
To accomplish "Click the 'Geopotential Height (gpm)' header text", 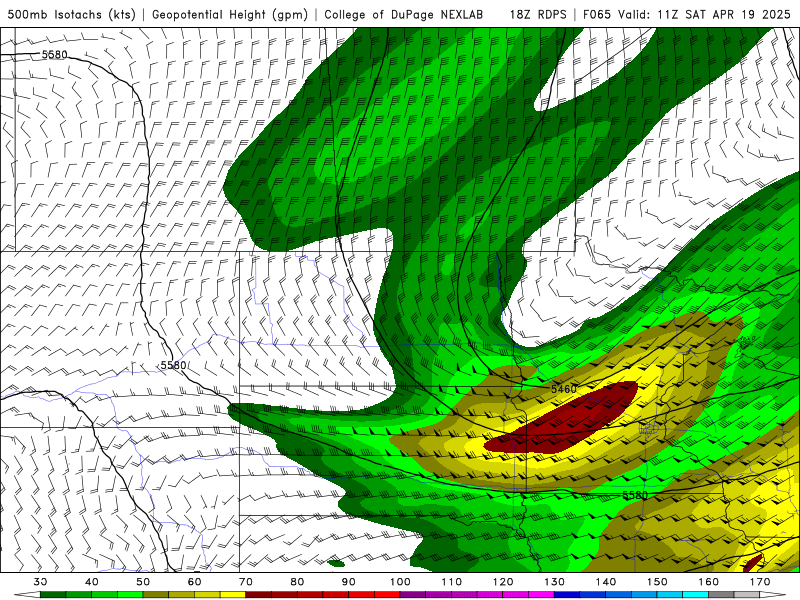I will pyautogui.click(x=230, y=14).
